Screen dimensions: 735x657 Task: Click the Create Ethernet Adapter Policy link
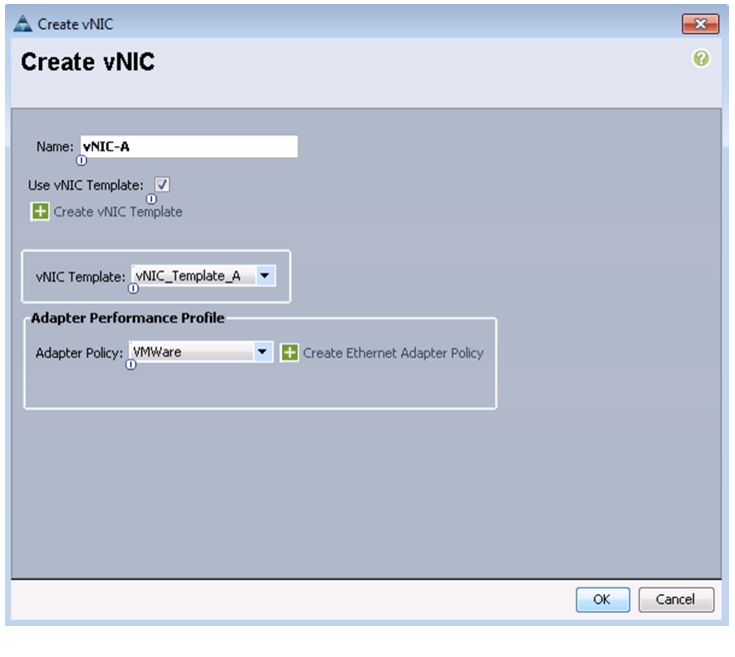click(393, 353)
